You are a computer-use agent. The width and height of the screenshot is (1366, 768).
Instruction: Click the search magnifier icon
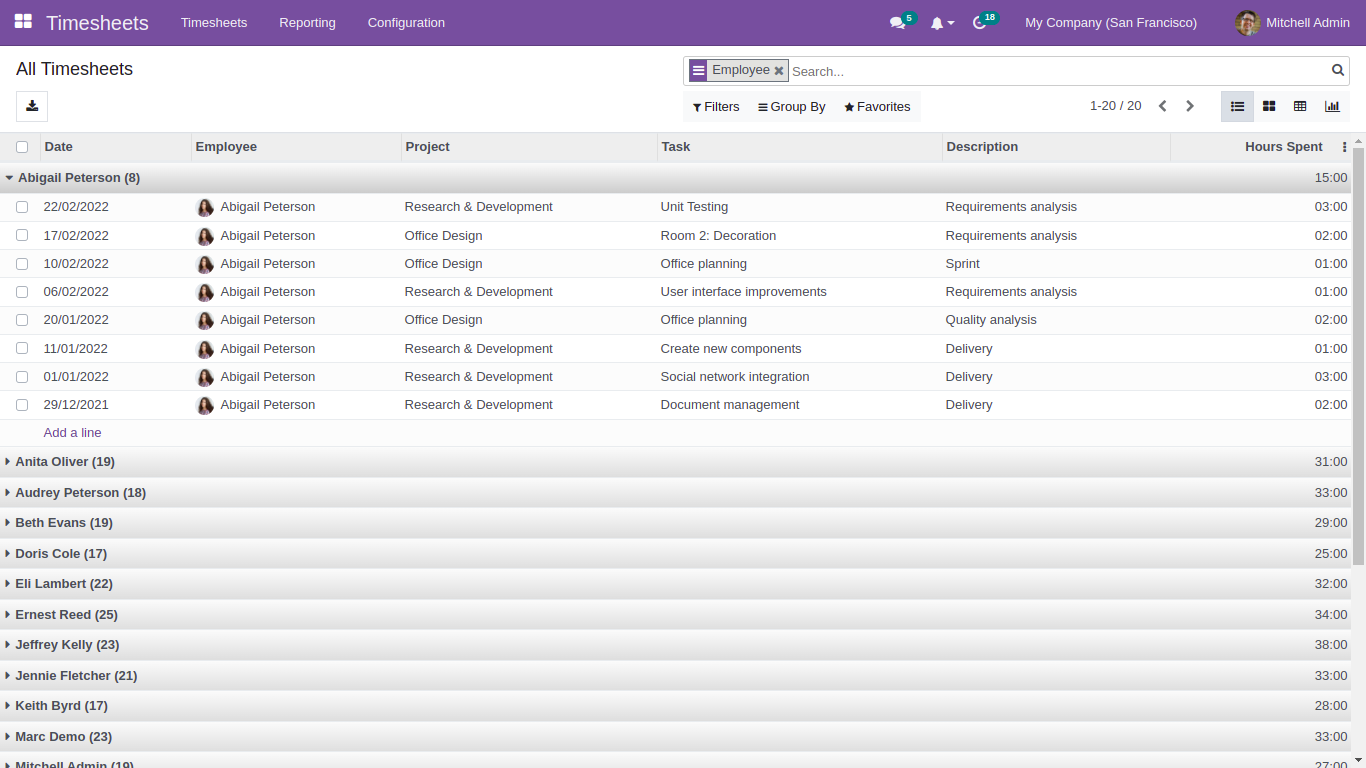coord(1338,71)
